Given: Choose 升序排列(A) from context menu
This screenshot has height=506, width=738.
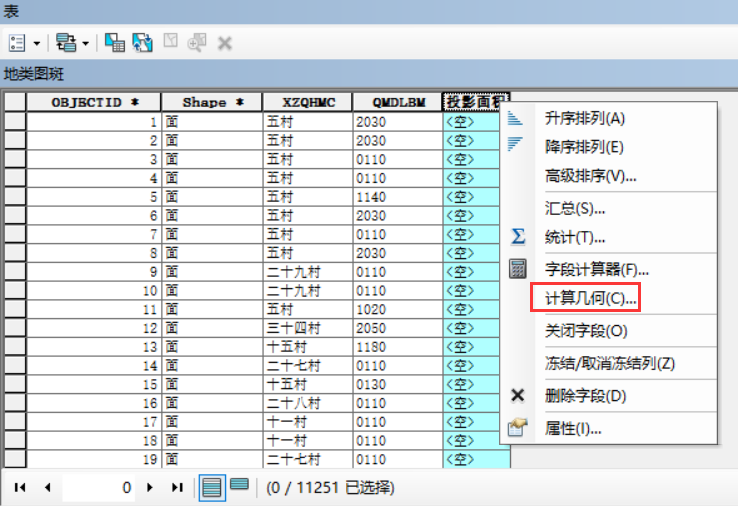Looking at the screenshot, I should [584, 118].
